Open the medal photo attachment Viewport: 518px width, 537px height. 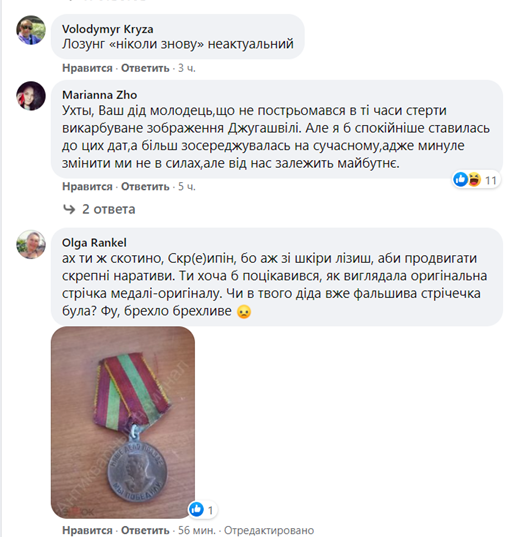123,422
